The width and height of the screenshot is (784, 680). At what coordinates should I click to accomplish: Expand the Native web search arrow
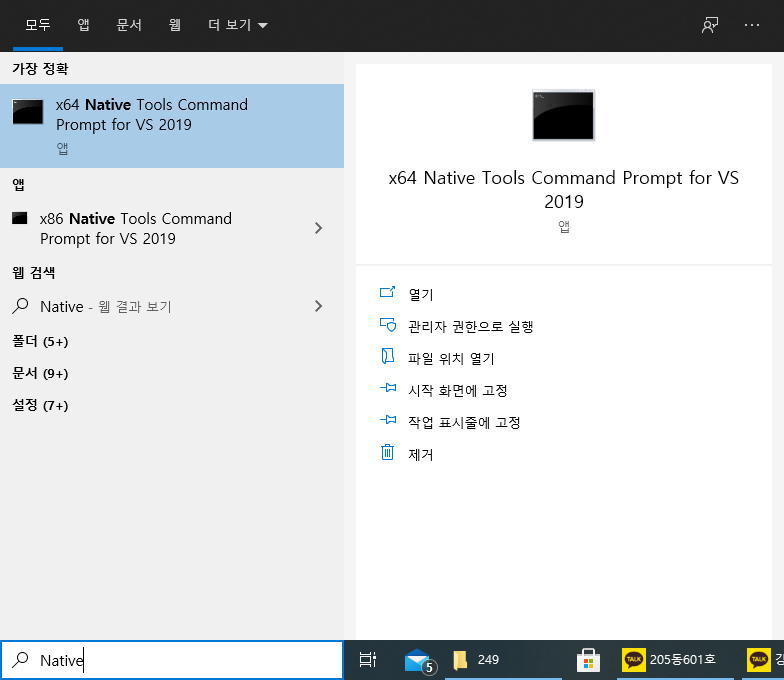[318, 306]
